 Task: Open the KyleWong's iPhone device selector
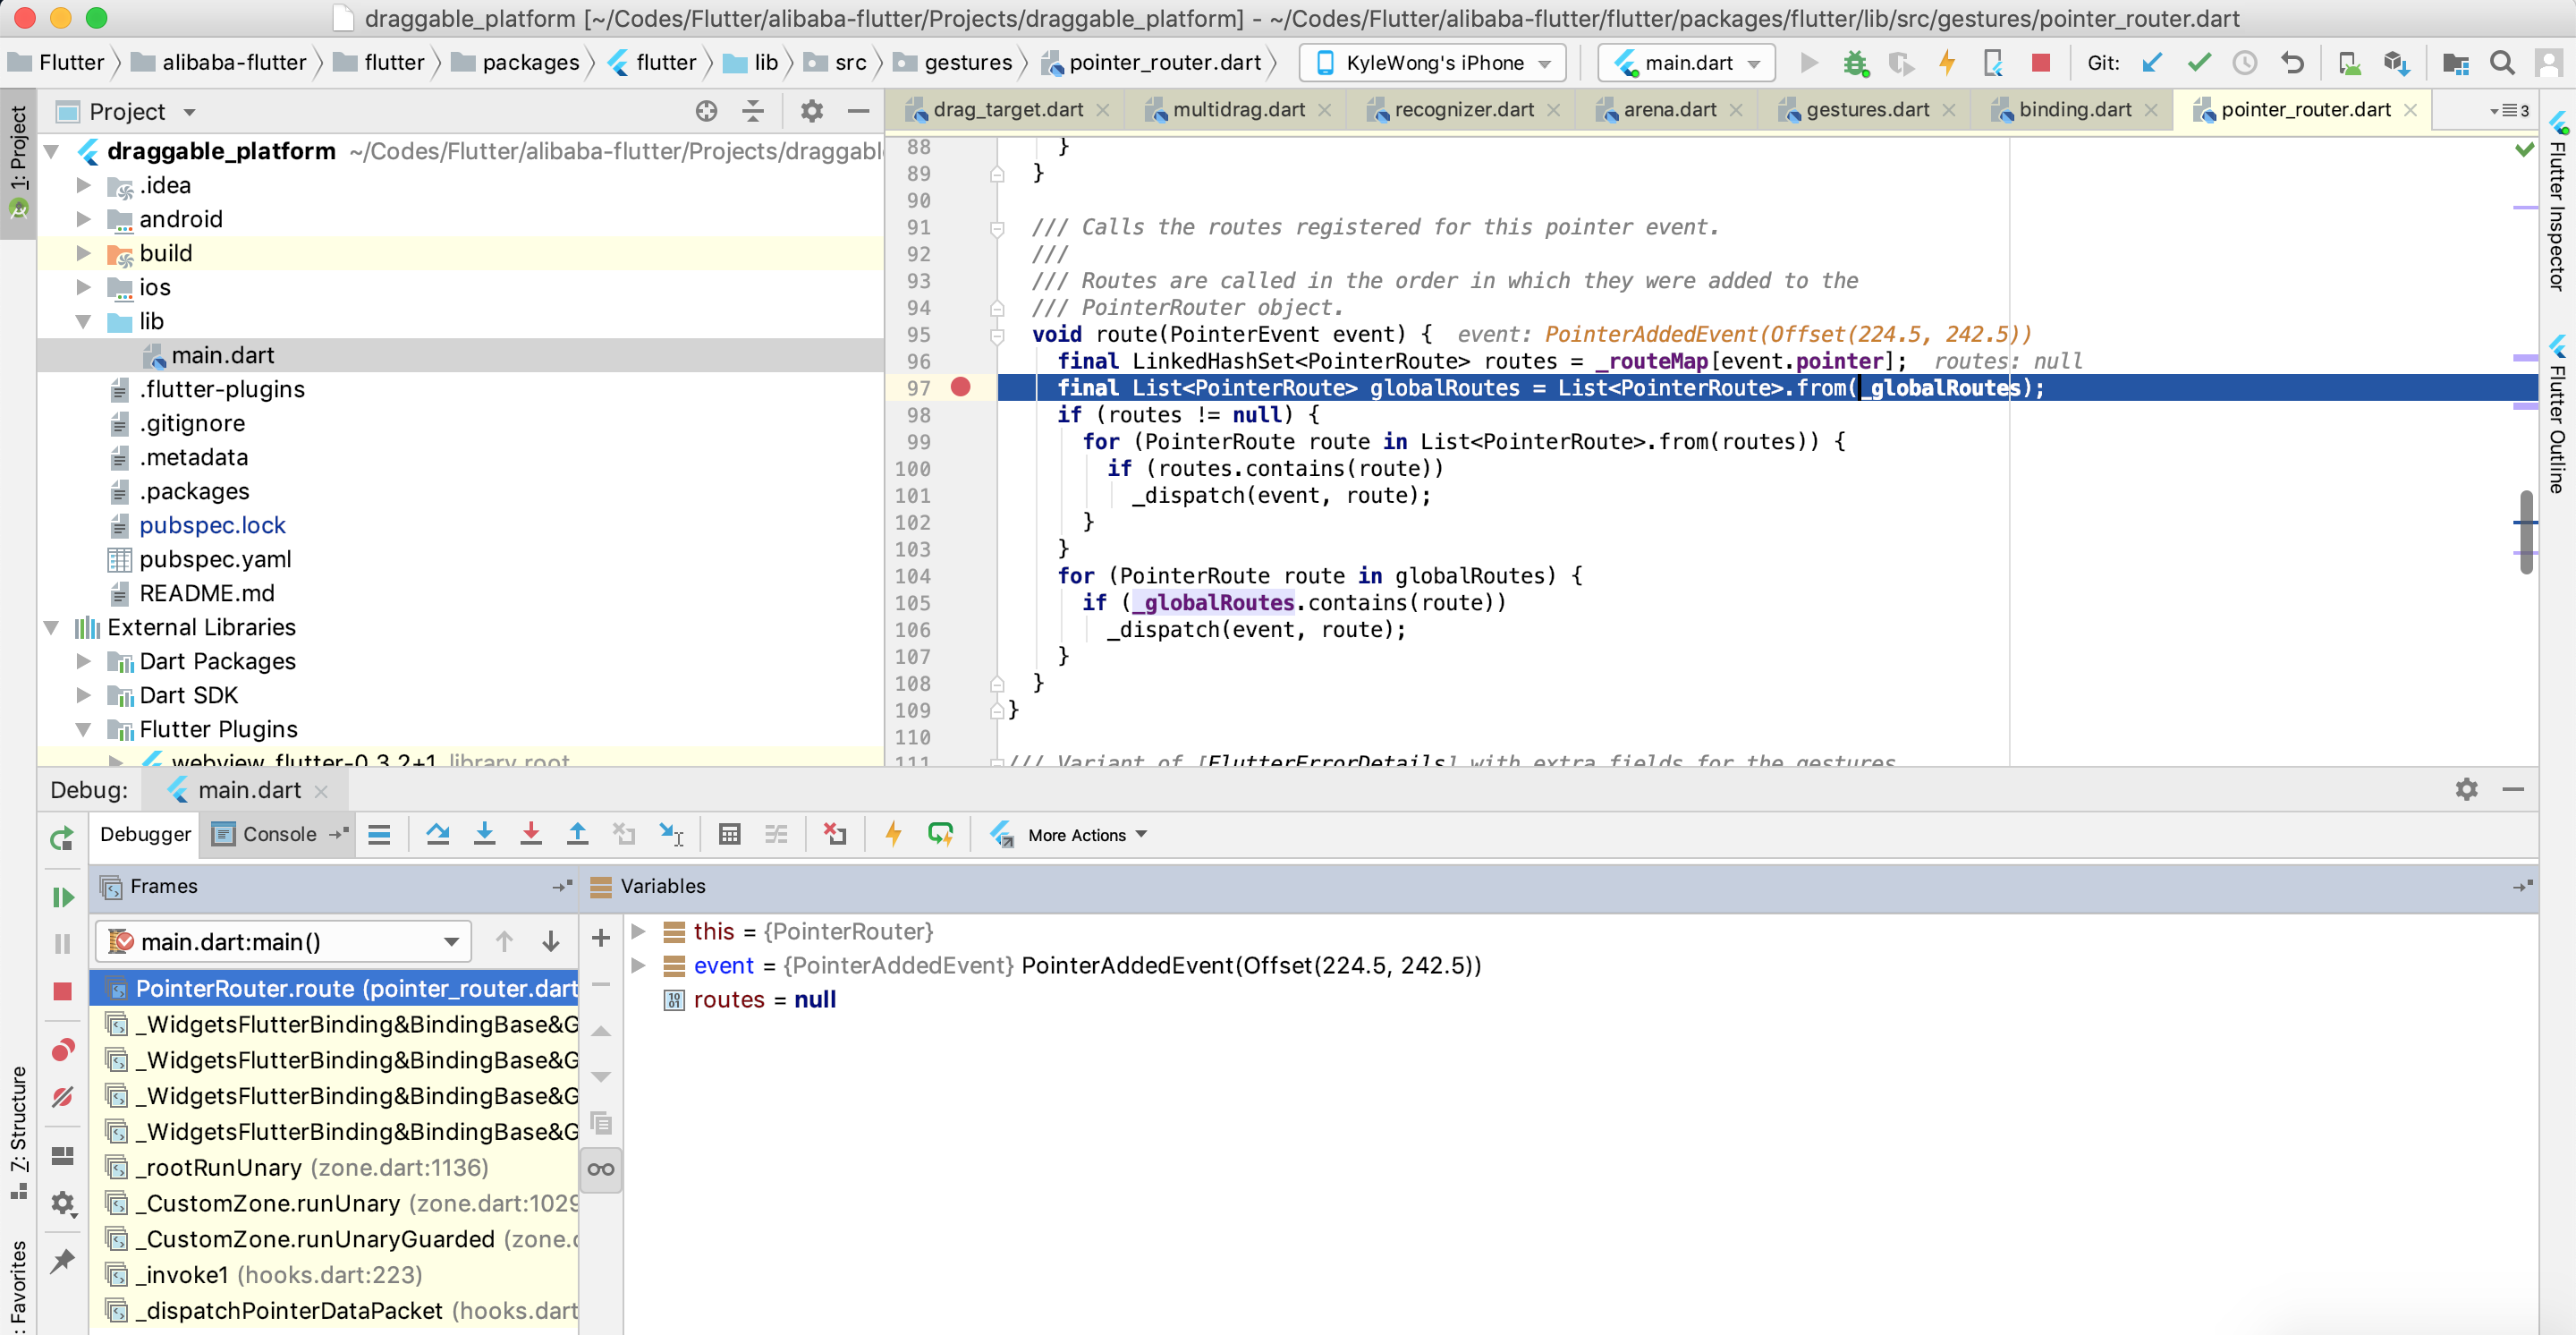1431,62
